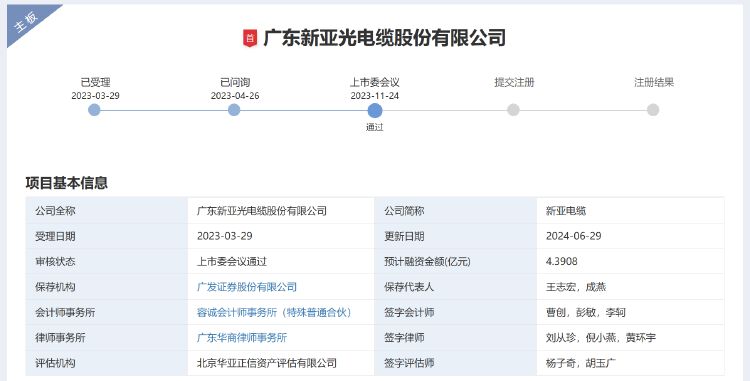Select the 已受理 timeline dot

point(94,110)
